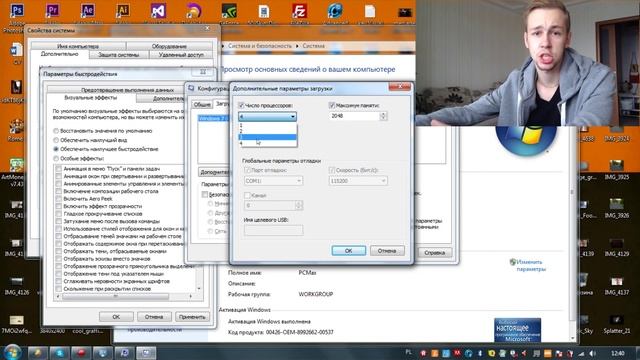The image size is (640, 360).
Task: Enable Гладкое прокручивание списков checkbox
Action: 59,213
